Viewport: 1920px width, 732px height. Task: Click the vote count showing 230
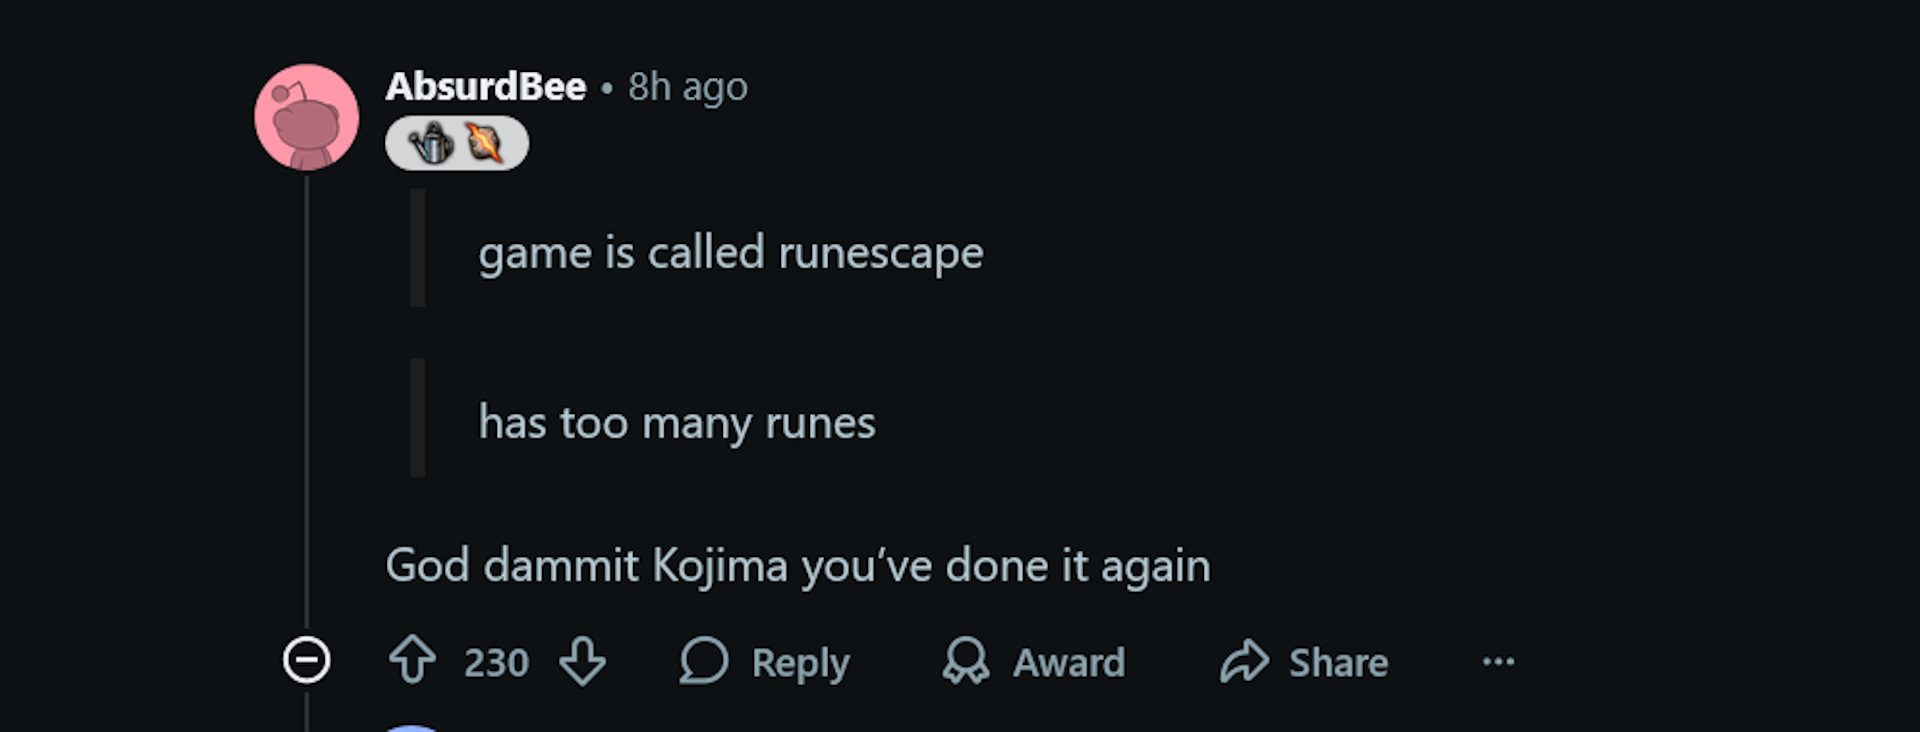[498, 661]
